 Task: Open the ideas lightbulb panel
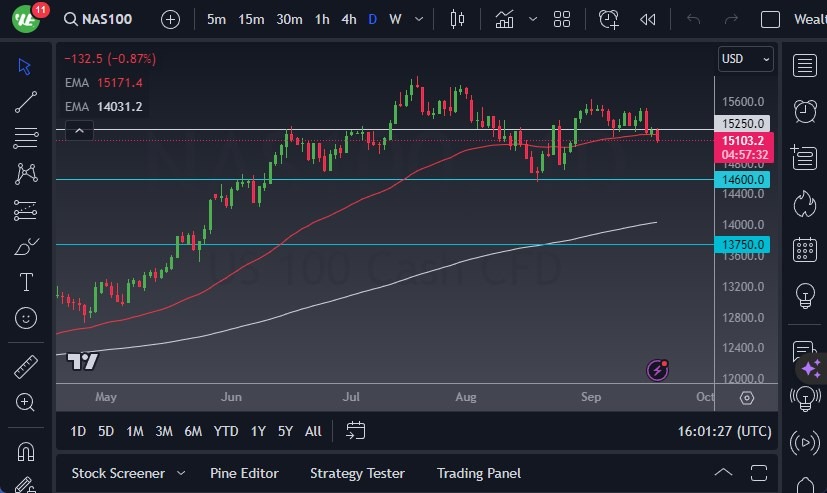coord(804,297)
